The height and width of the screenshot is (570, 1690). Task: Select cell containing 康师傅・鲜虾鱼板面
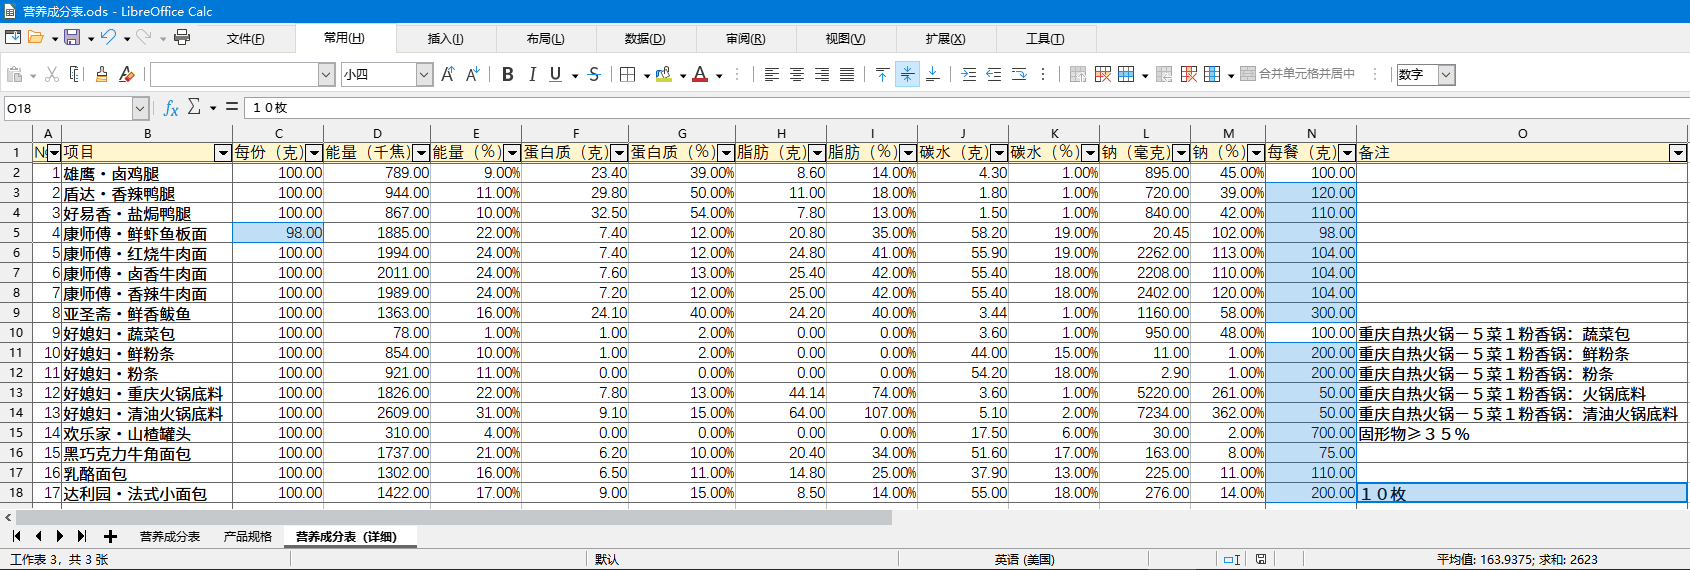pyautogui.click(x=147, y=233)
